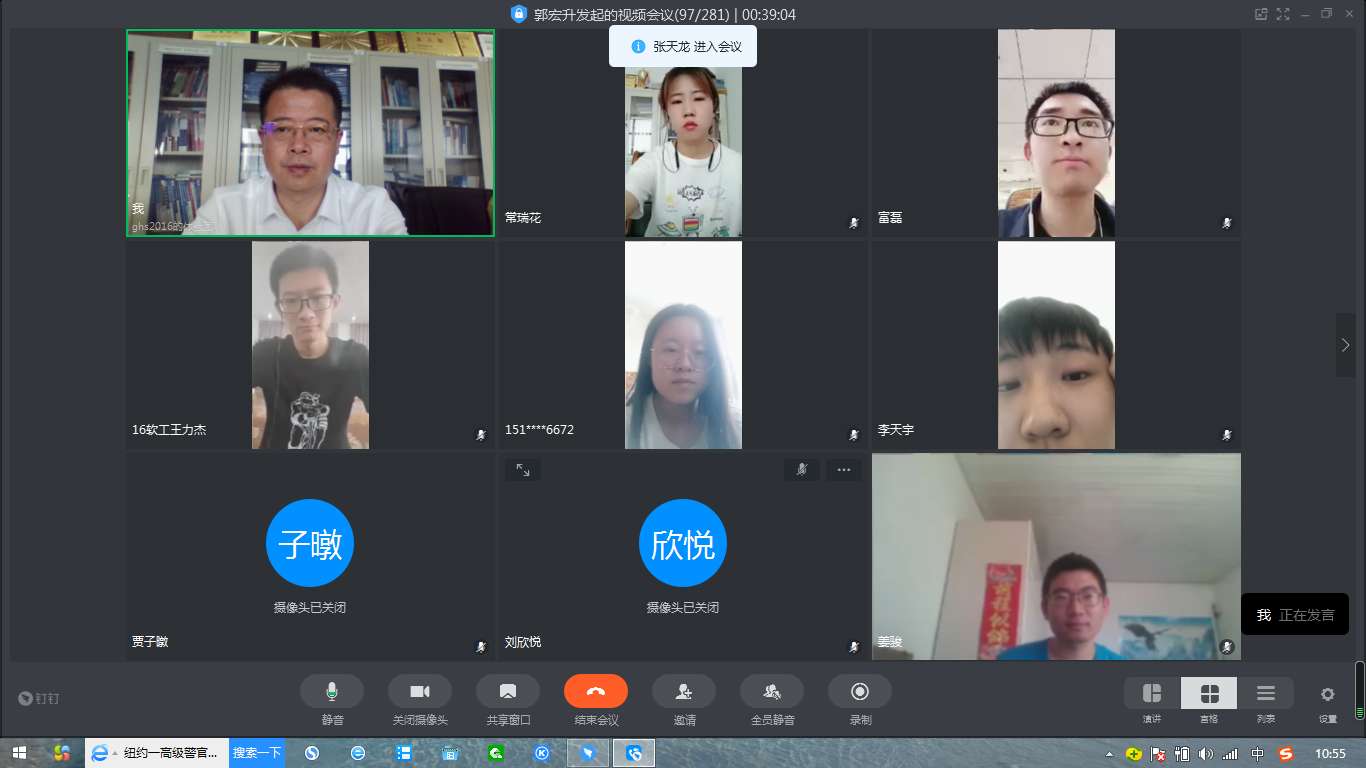The image size is (1366, 768).
Task: Turn off camera via 关闭摄像头
Action: tap(420, 692)
